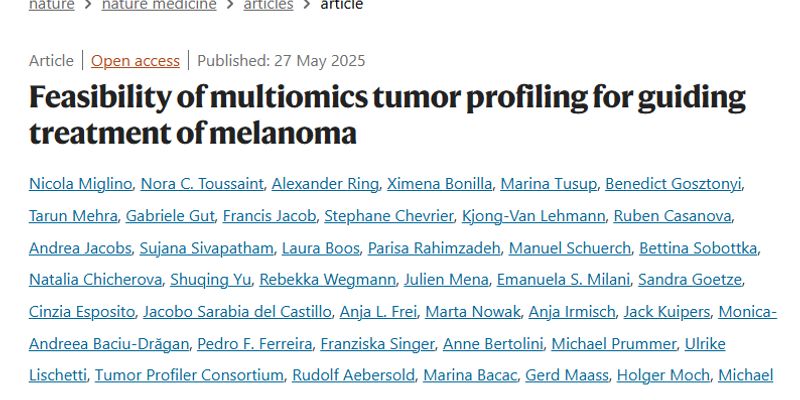Go to the articles breadcrumb link
The image size is (800, 400).
tap(268, 5)
